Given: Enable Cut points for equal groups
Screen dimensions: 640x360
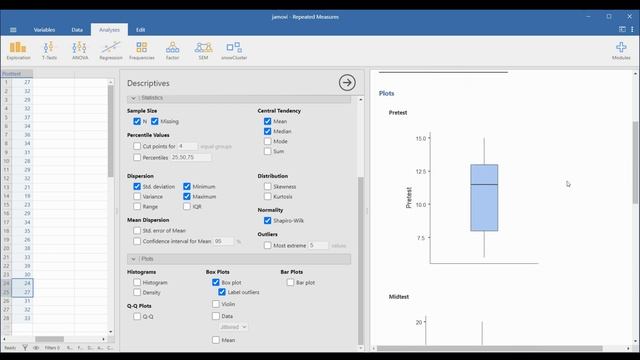Looking at the screenshot, I should point(137,146).
